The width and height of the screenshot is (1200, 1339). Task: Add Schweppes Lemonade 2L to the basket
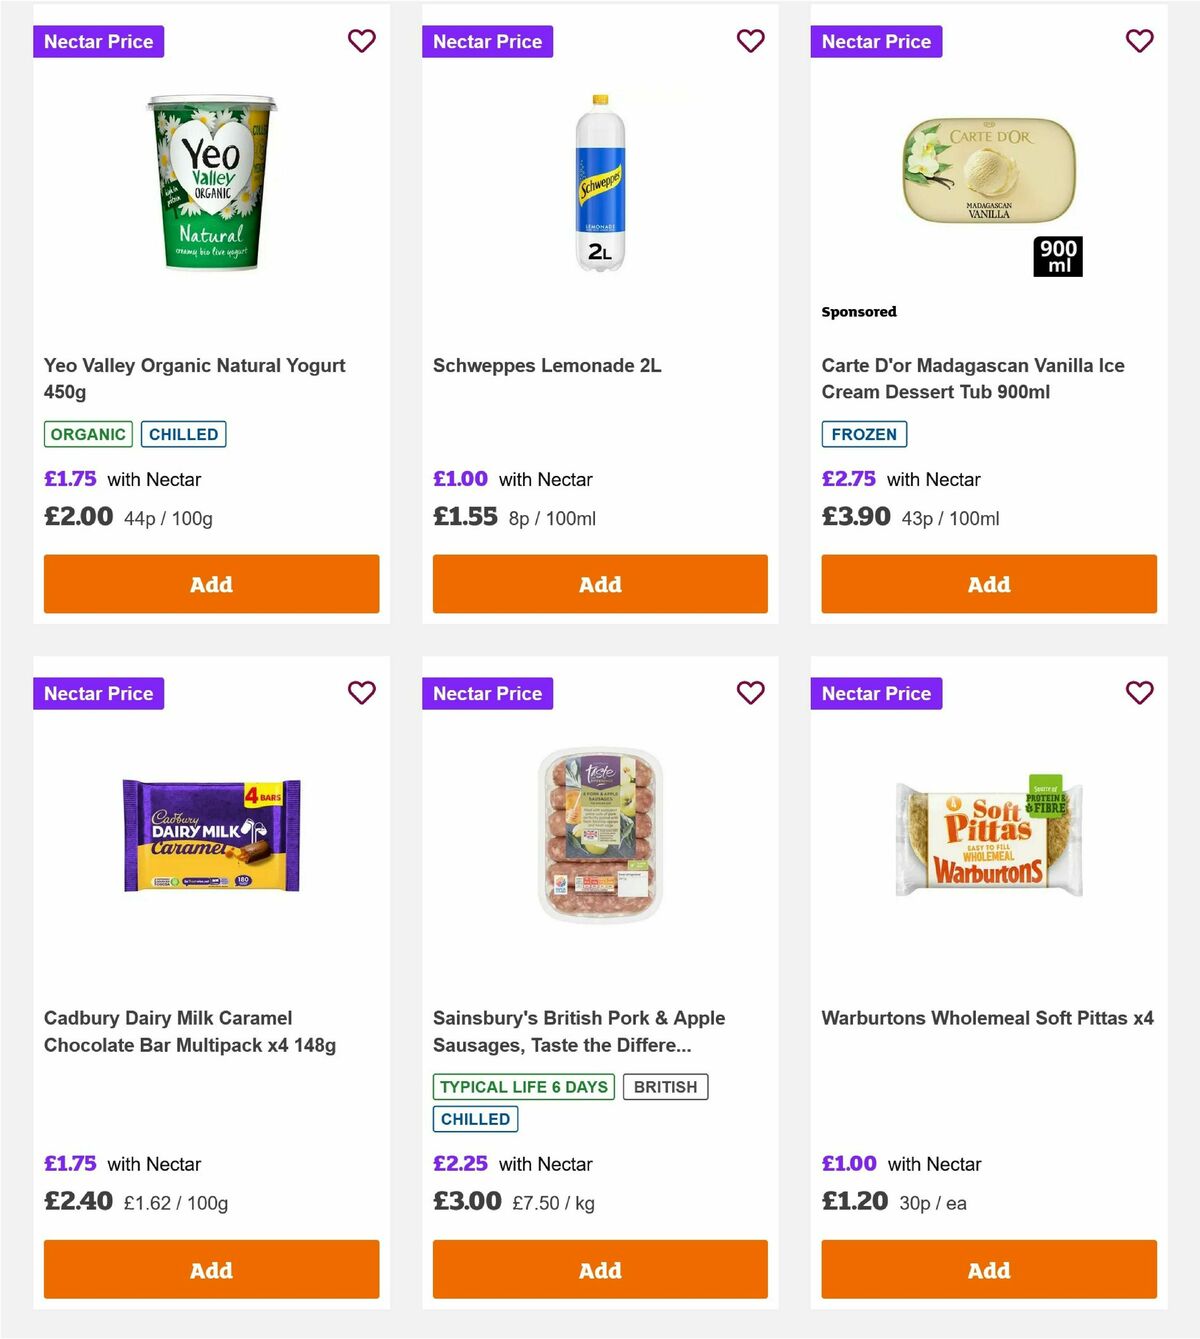pyautogui.click(x=599, y=583)
